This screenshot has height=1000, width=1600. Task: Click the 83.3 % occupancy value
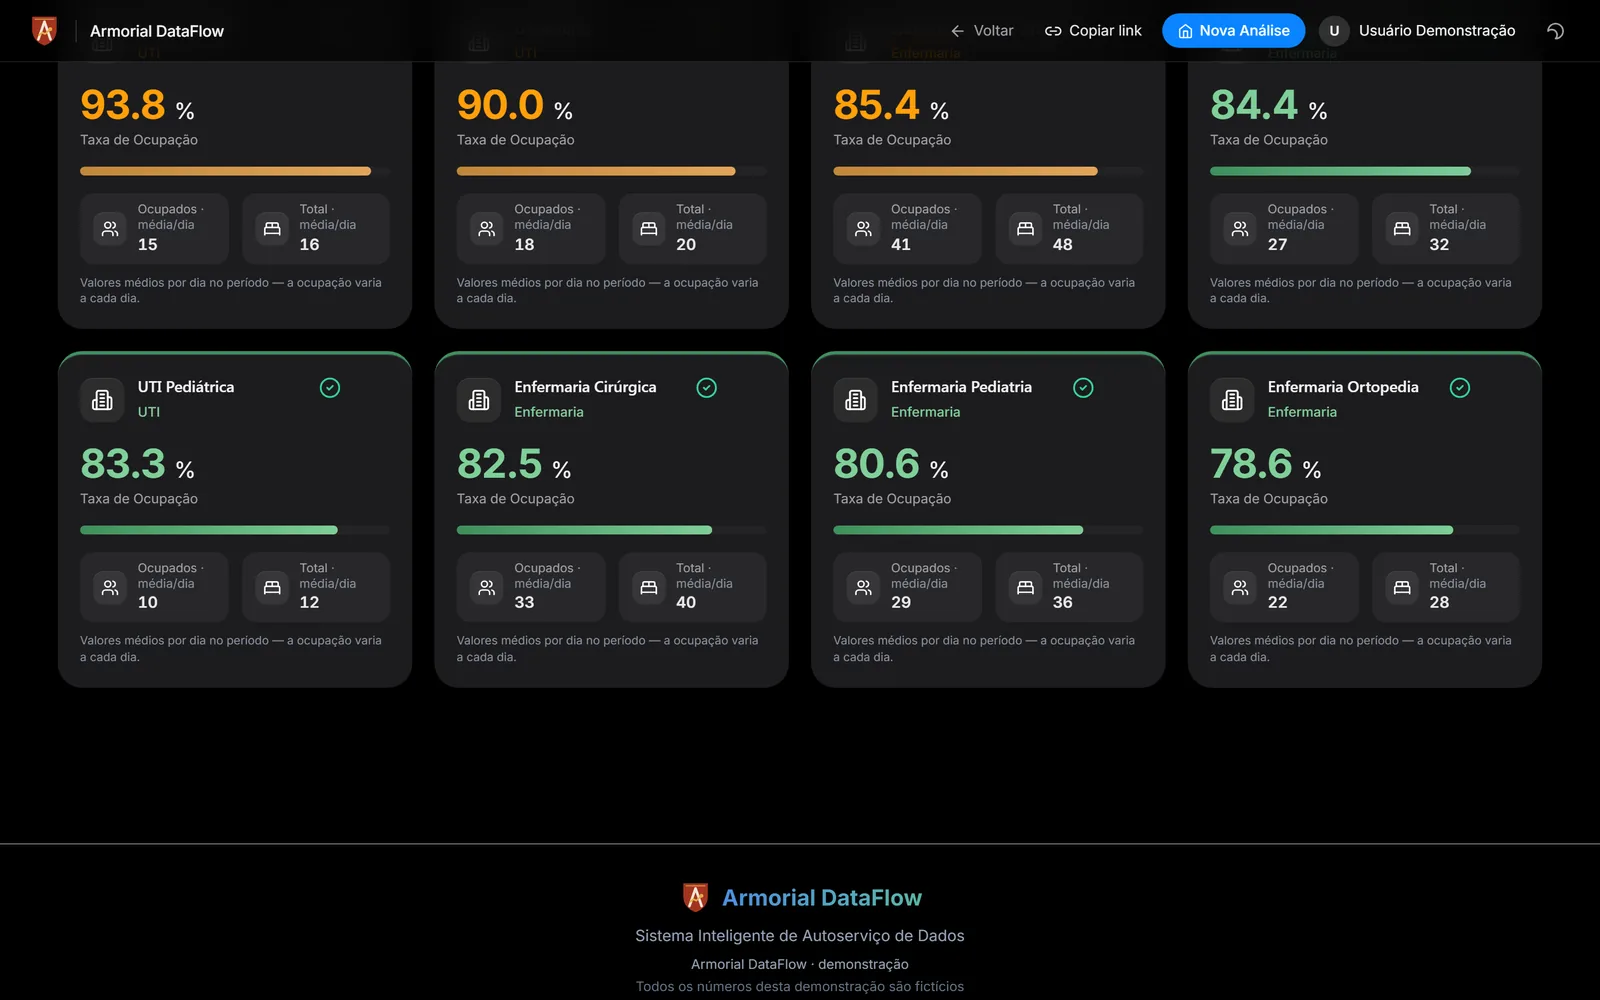(x=137, y=464)
